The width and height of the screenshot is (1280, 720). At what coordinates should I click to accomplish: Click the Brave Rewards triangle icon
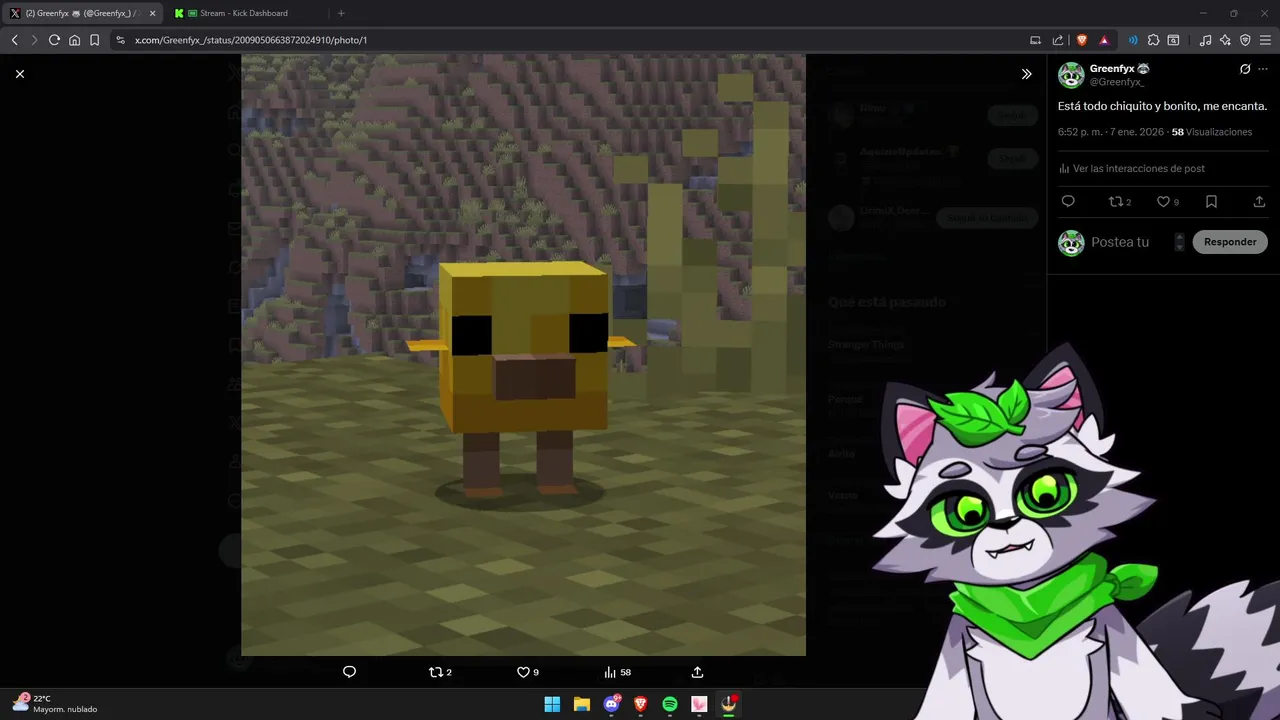[1104, 40]
